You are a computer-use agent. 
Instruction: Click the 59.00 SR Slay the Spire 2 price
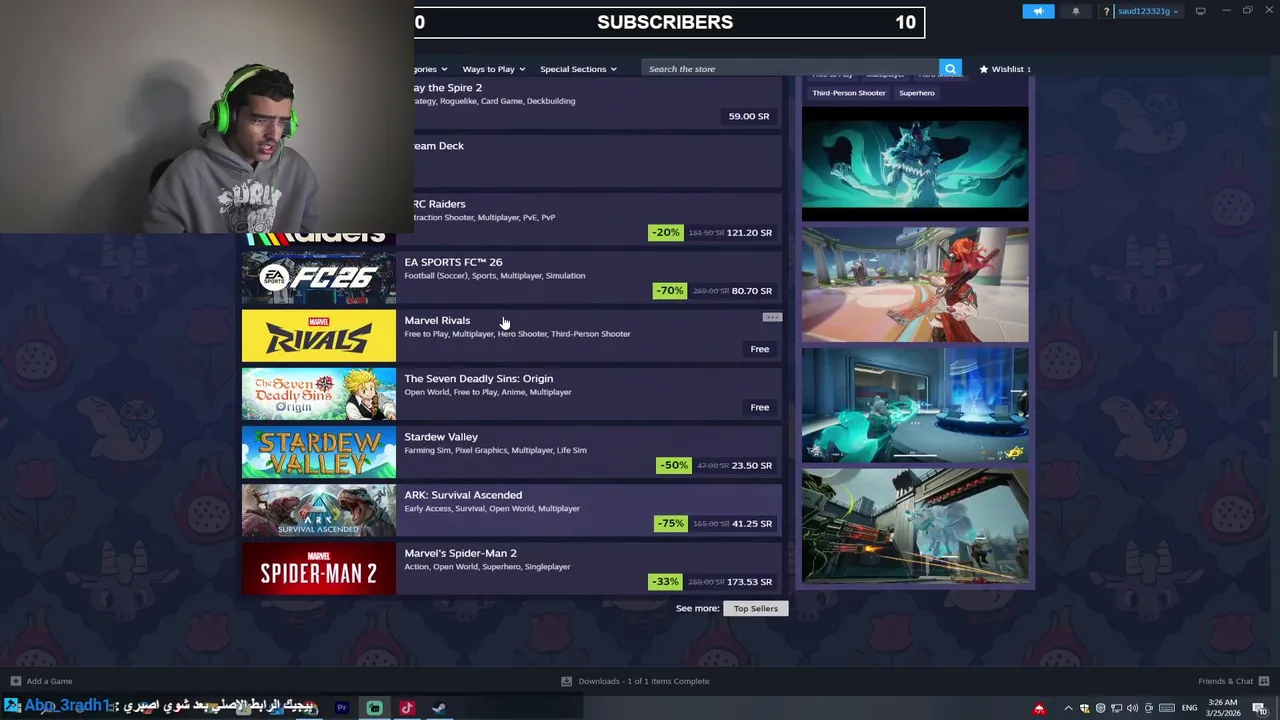tap(749, 116)
